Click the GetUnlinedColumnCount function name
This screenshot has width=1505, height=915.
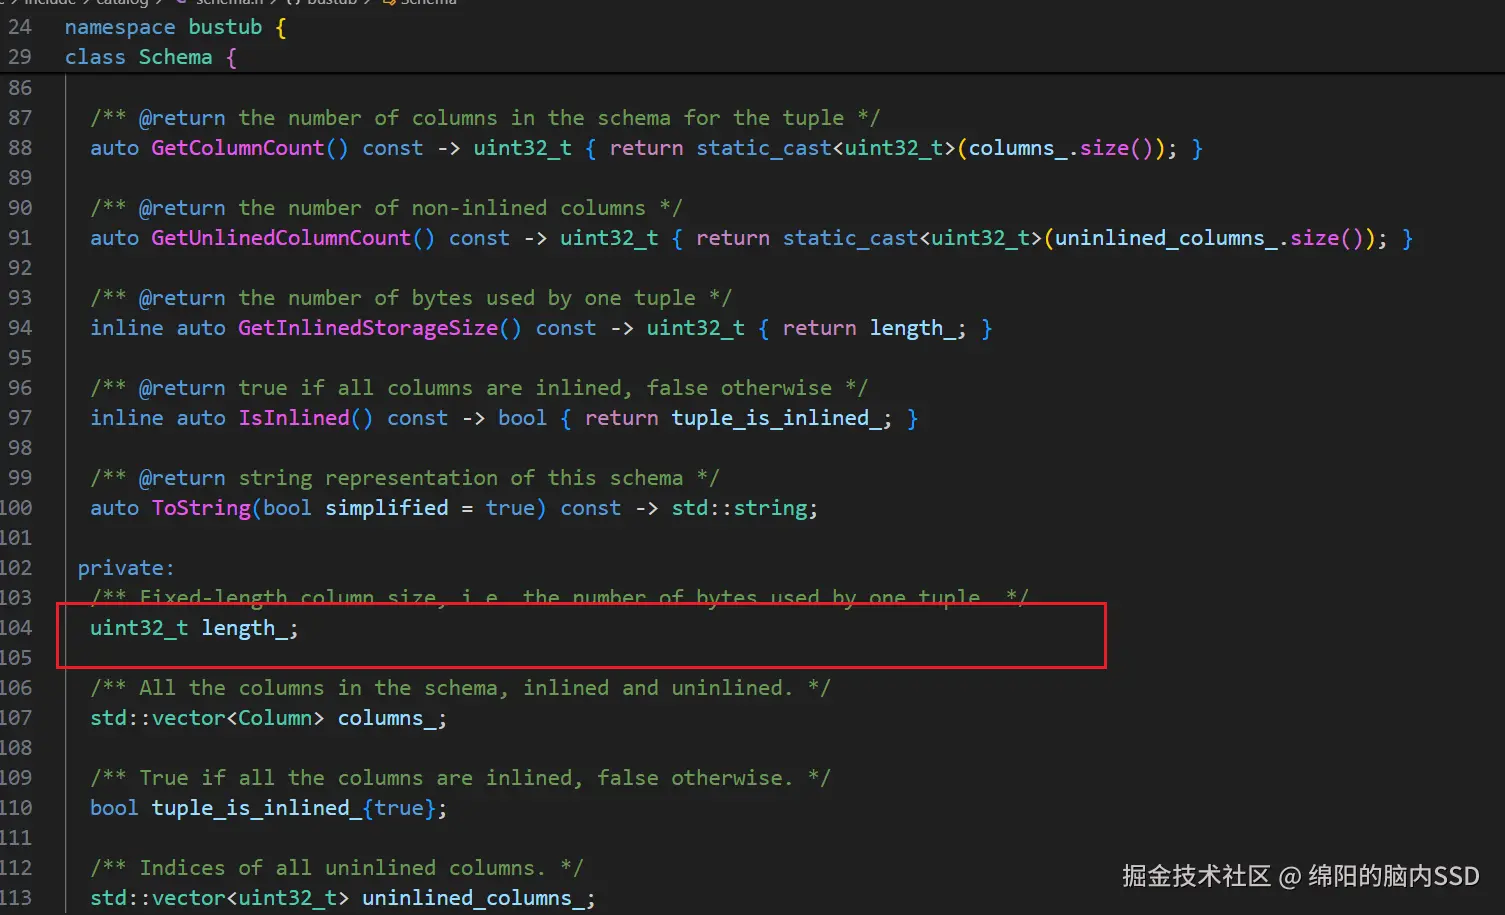281,238
